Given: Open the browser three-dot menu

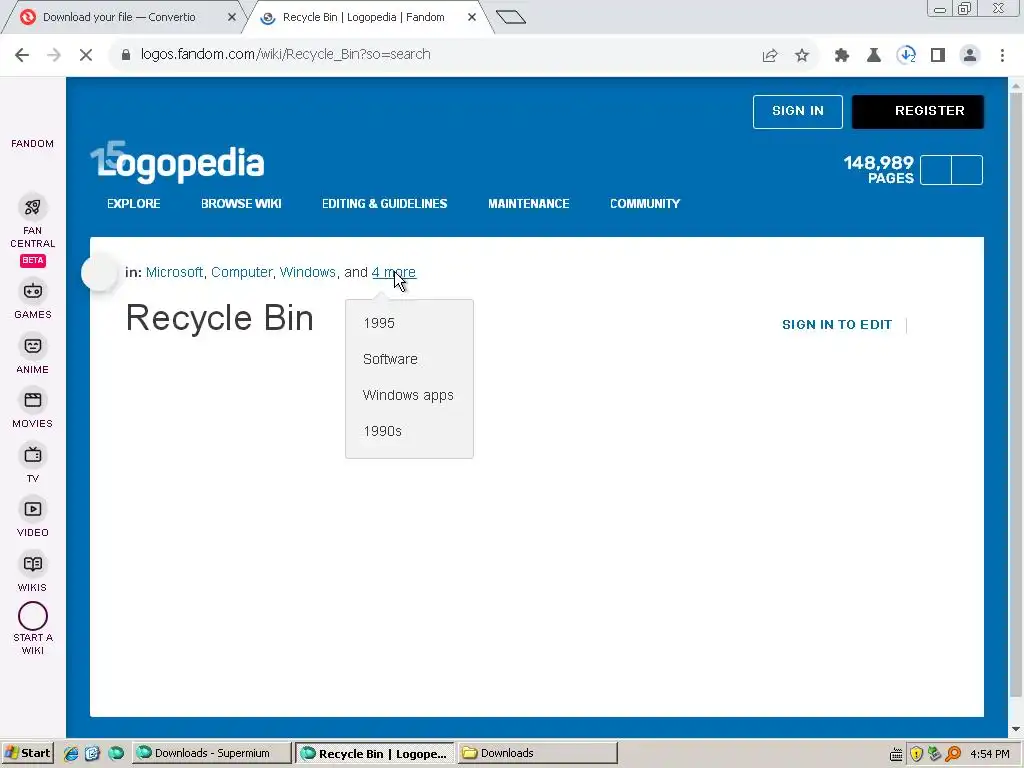Looking at the screenshot, I should pyautogui.click(x=1002, y=56).
